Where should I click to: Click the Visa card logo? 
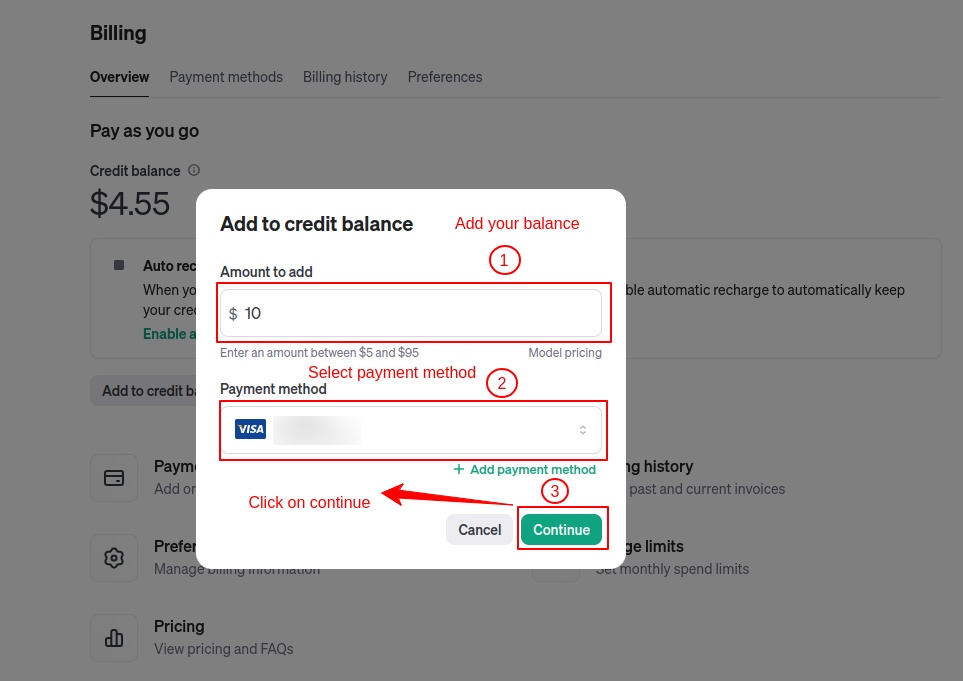(x=250, y=429)
